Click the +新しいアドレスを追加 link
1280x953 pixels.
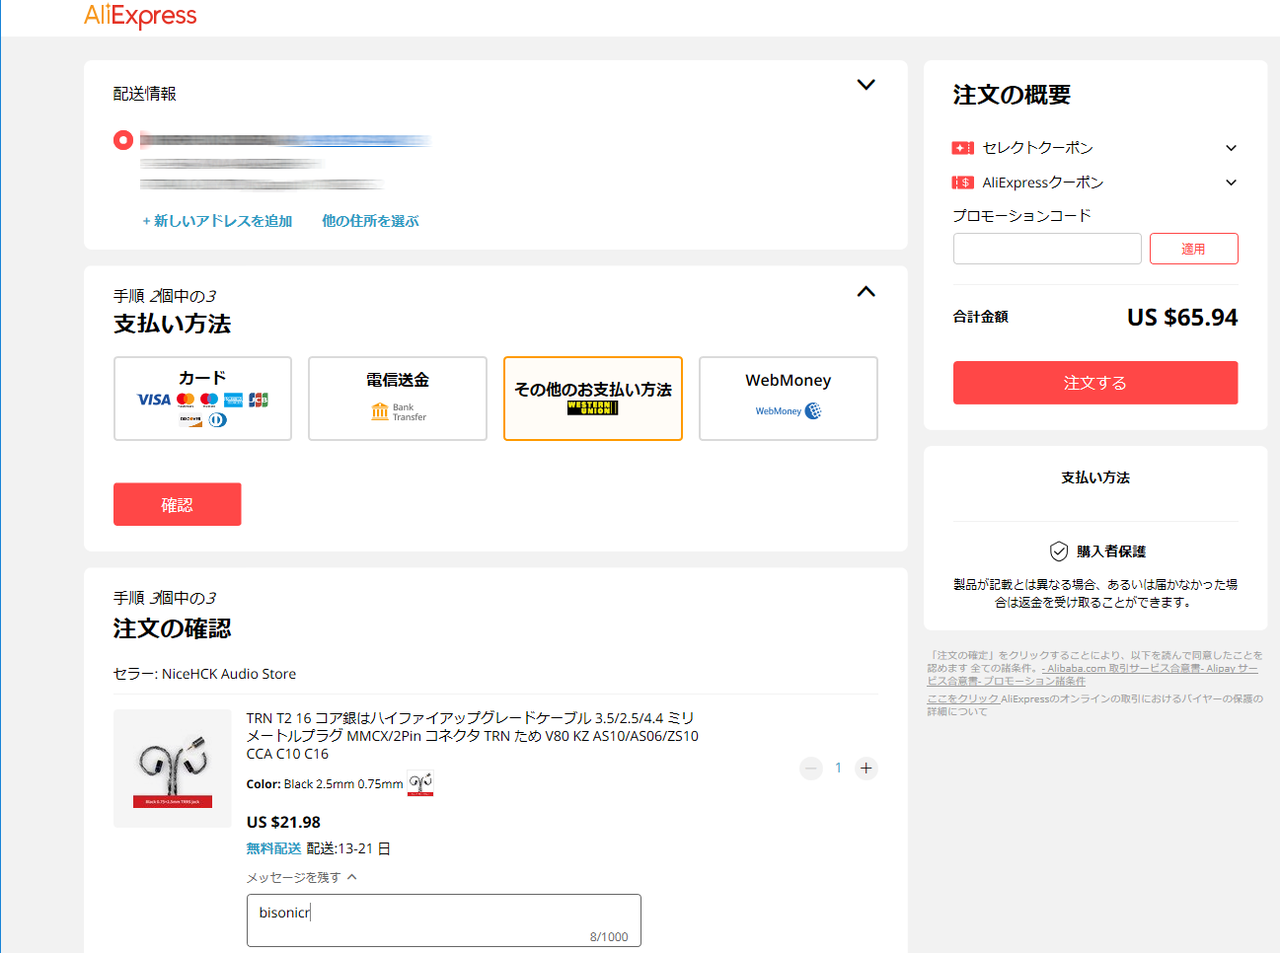(217, 221)
